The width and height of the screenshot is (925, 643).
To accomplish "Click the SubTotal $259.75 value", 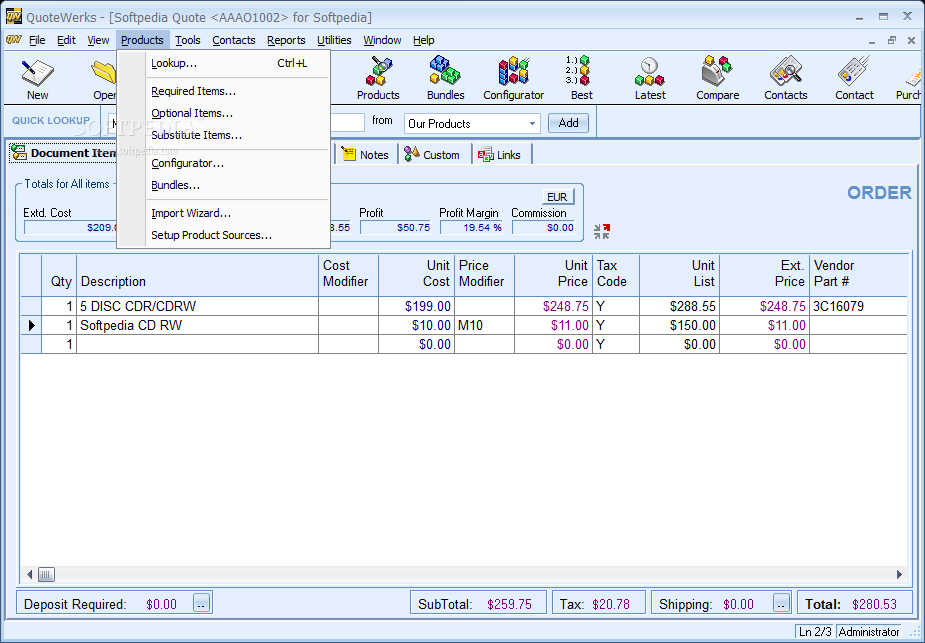I will [x=509, y=604].
